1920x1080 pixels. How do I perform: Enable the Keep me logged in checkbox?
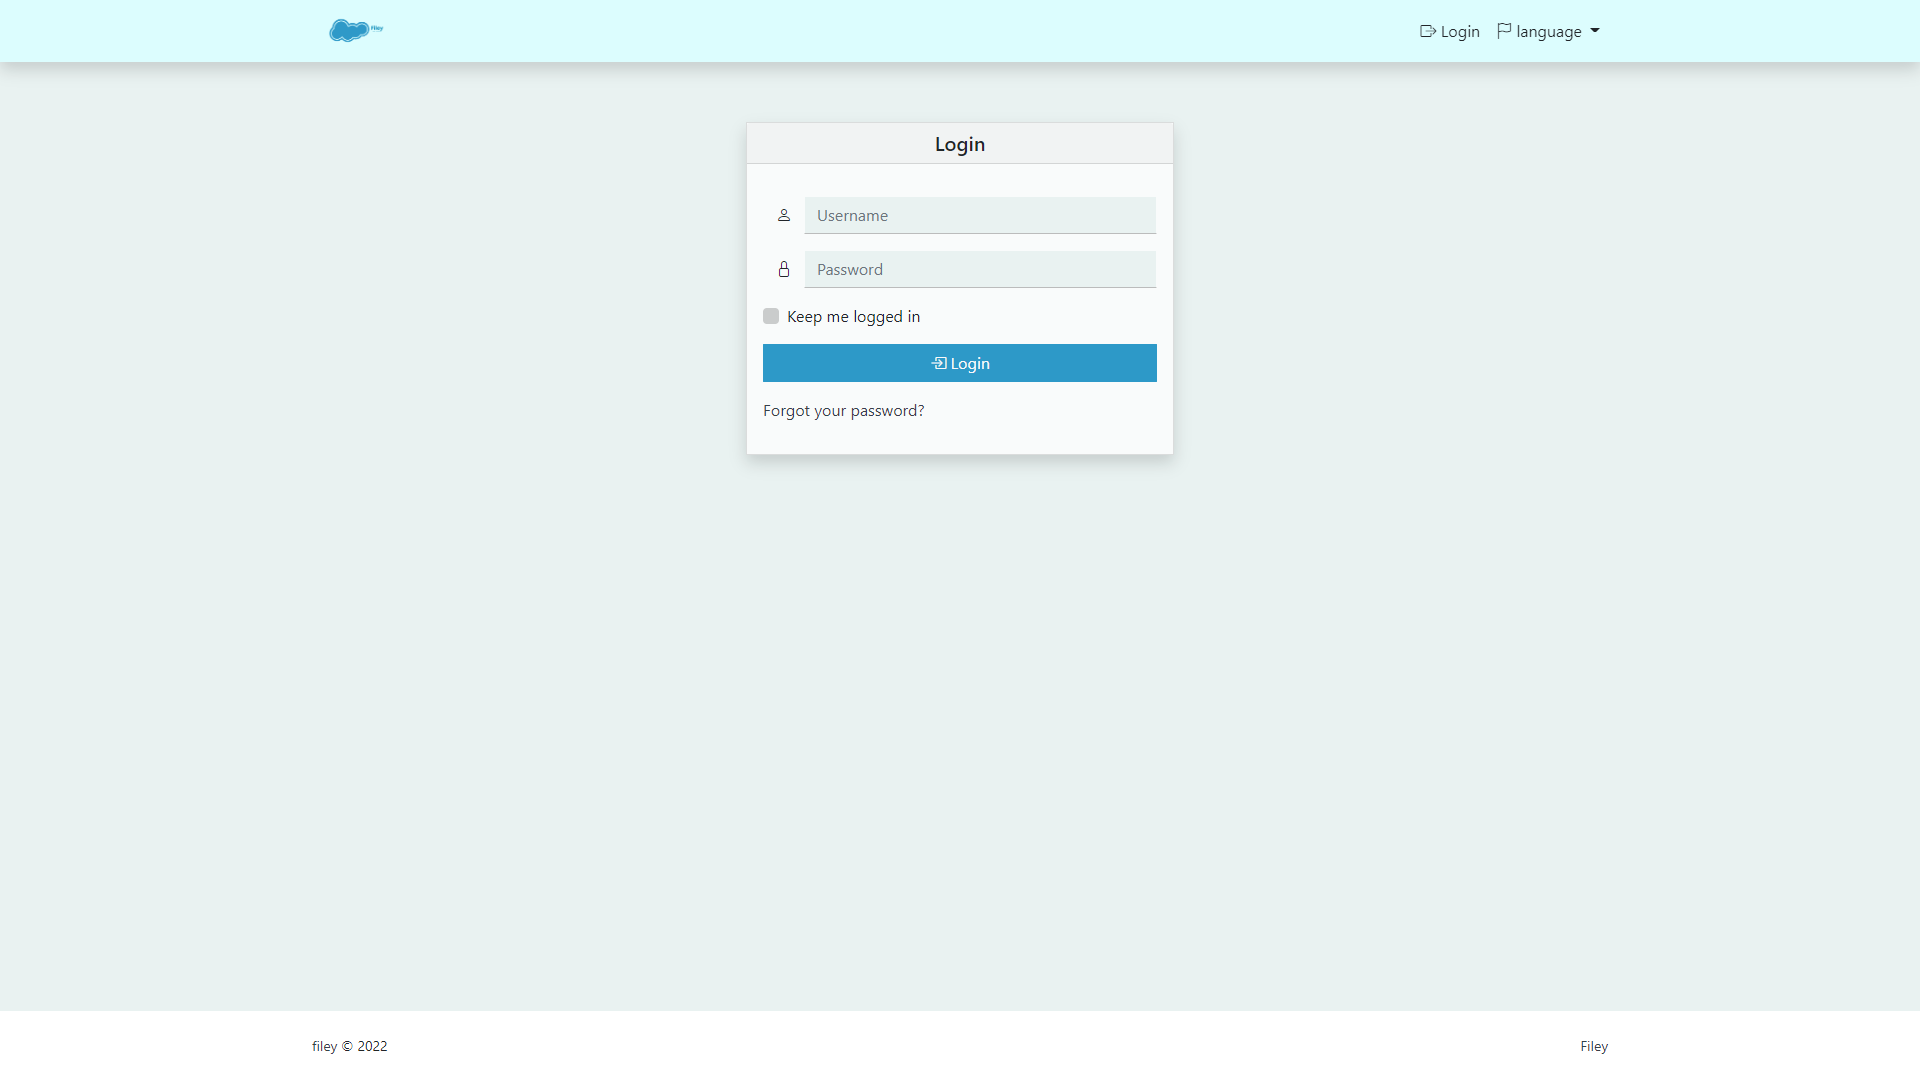tap(771, 316)
